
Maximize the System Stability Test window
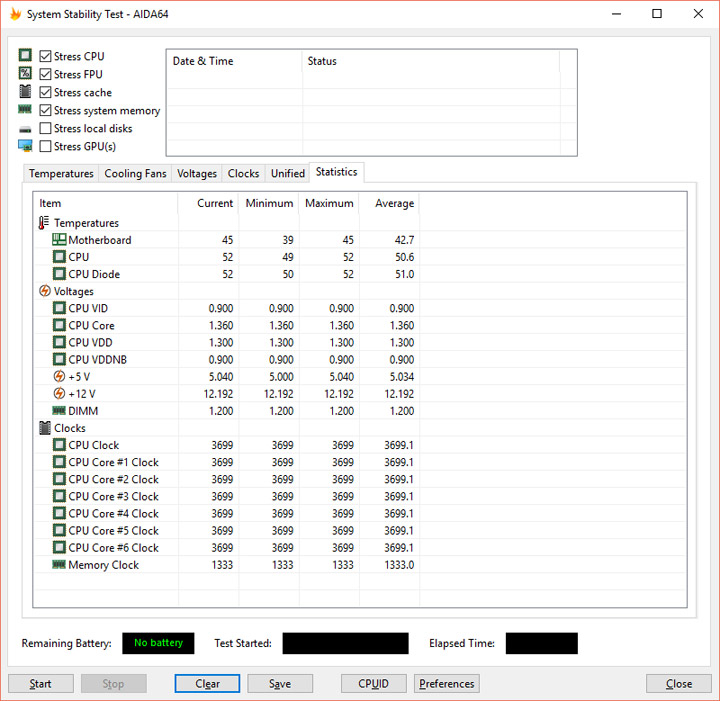coord(657,14)
